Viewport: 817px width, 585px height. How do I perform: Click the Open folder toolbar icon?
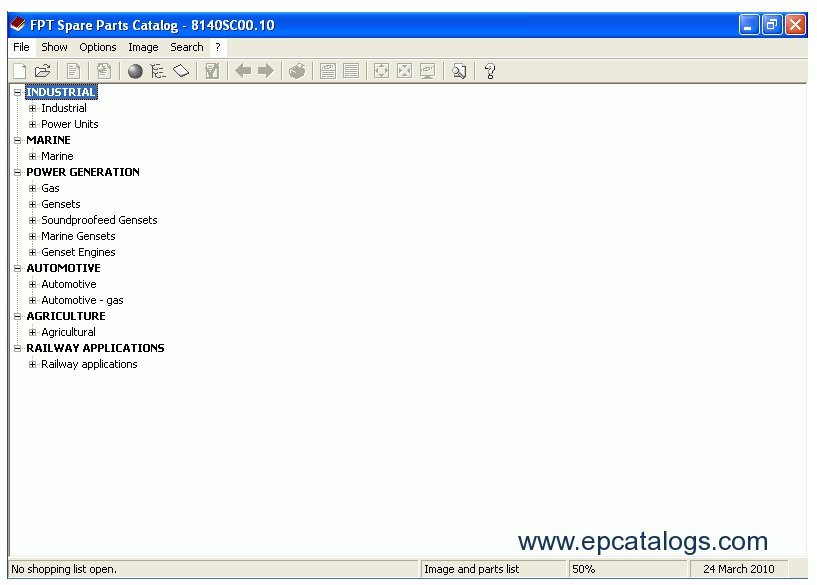tap(42, 71)
